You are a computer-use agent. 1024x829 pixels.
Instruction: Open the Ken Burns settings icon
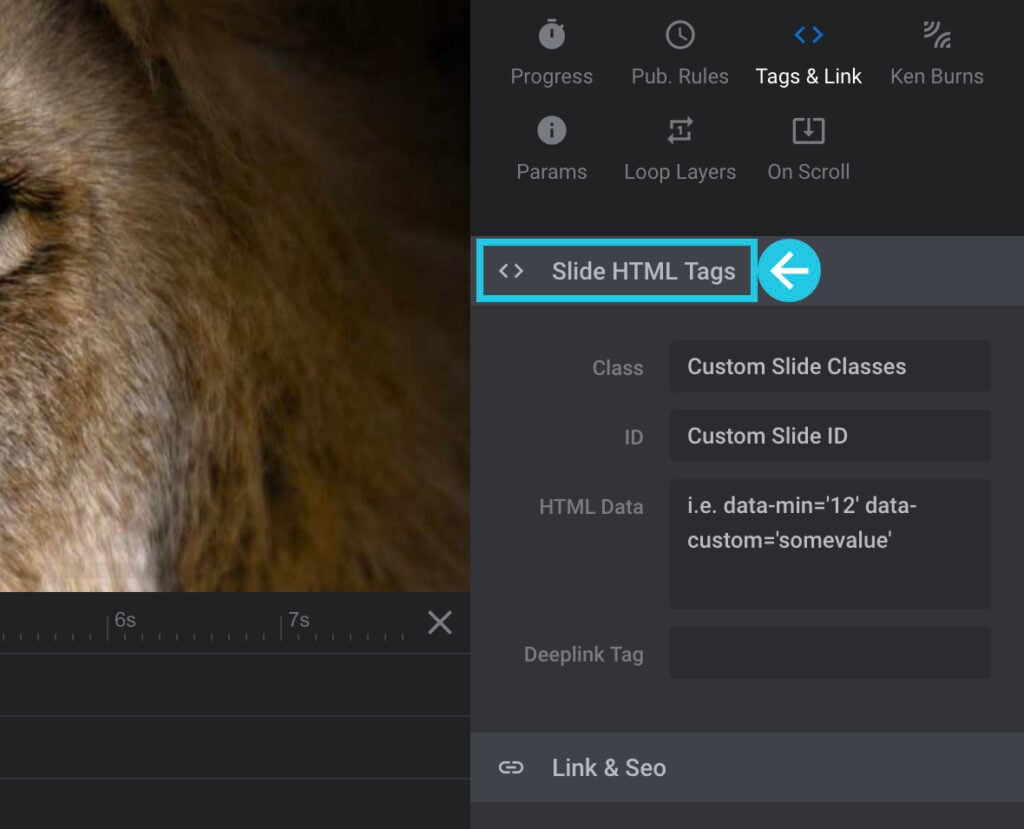[936, 35]
